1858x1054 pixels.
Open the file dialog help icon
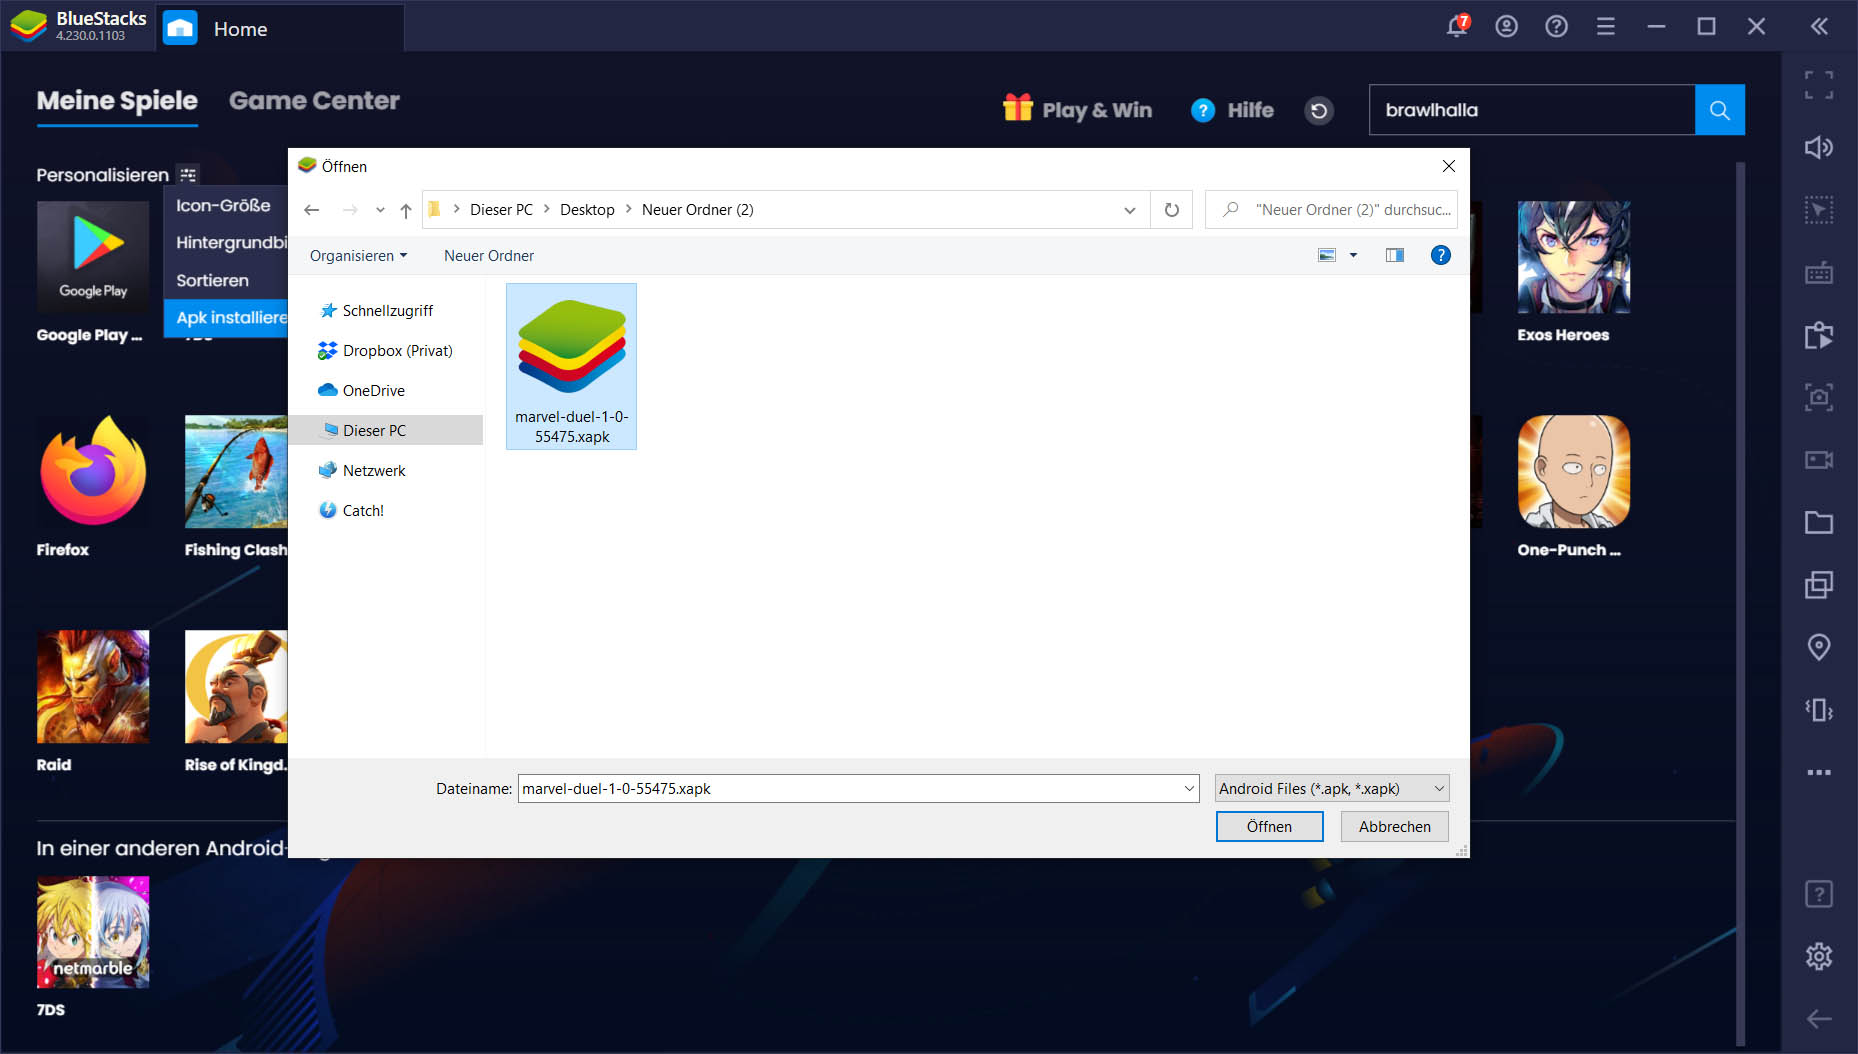pos(1440,255)
